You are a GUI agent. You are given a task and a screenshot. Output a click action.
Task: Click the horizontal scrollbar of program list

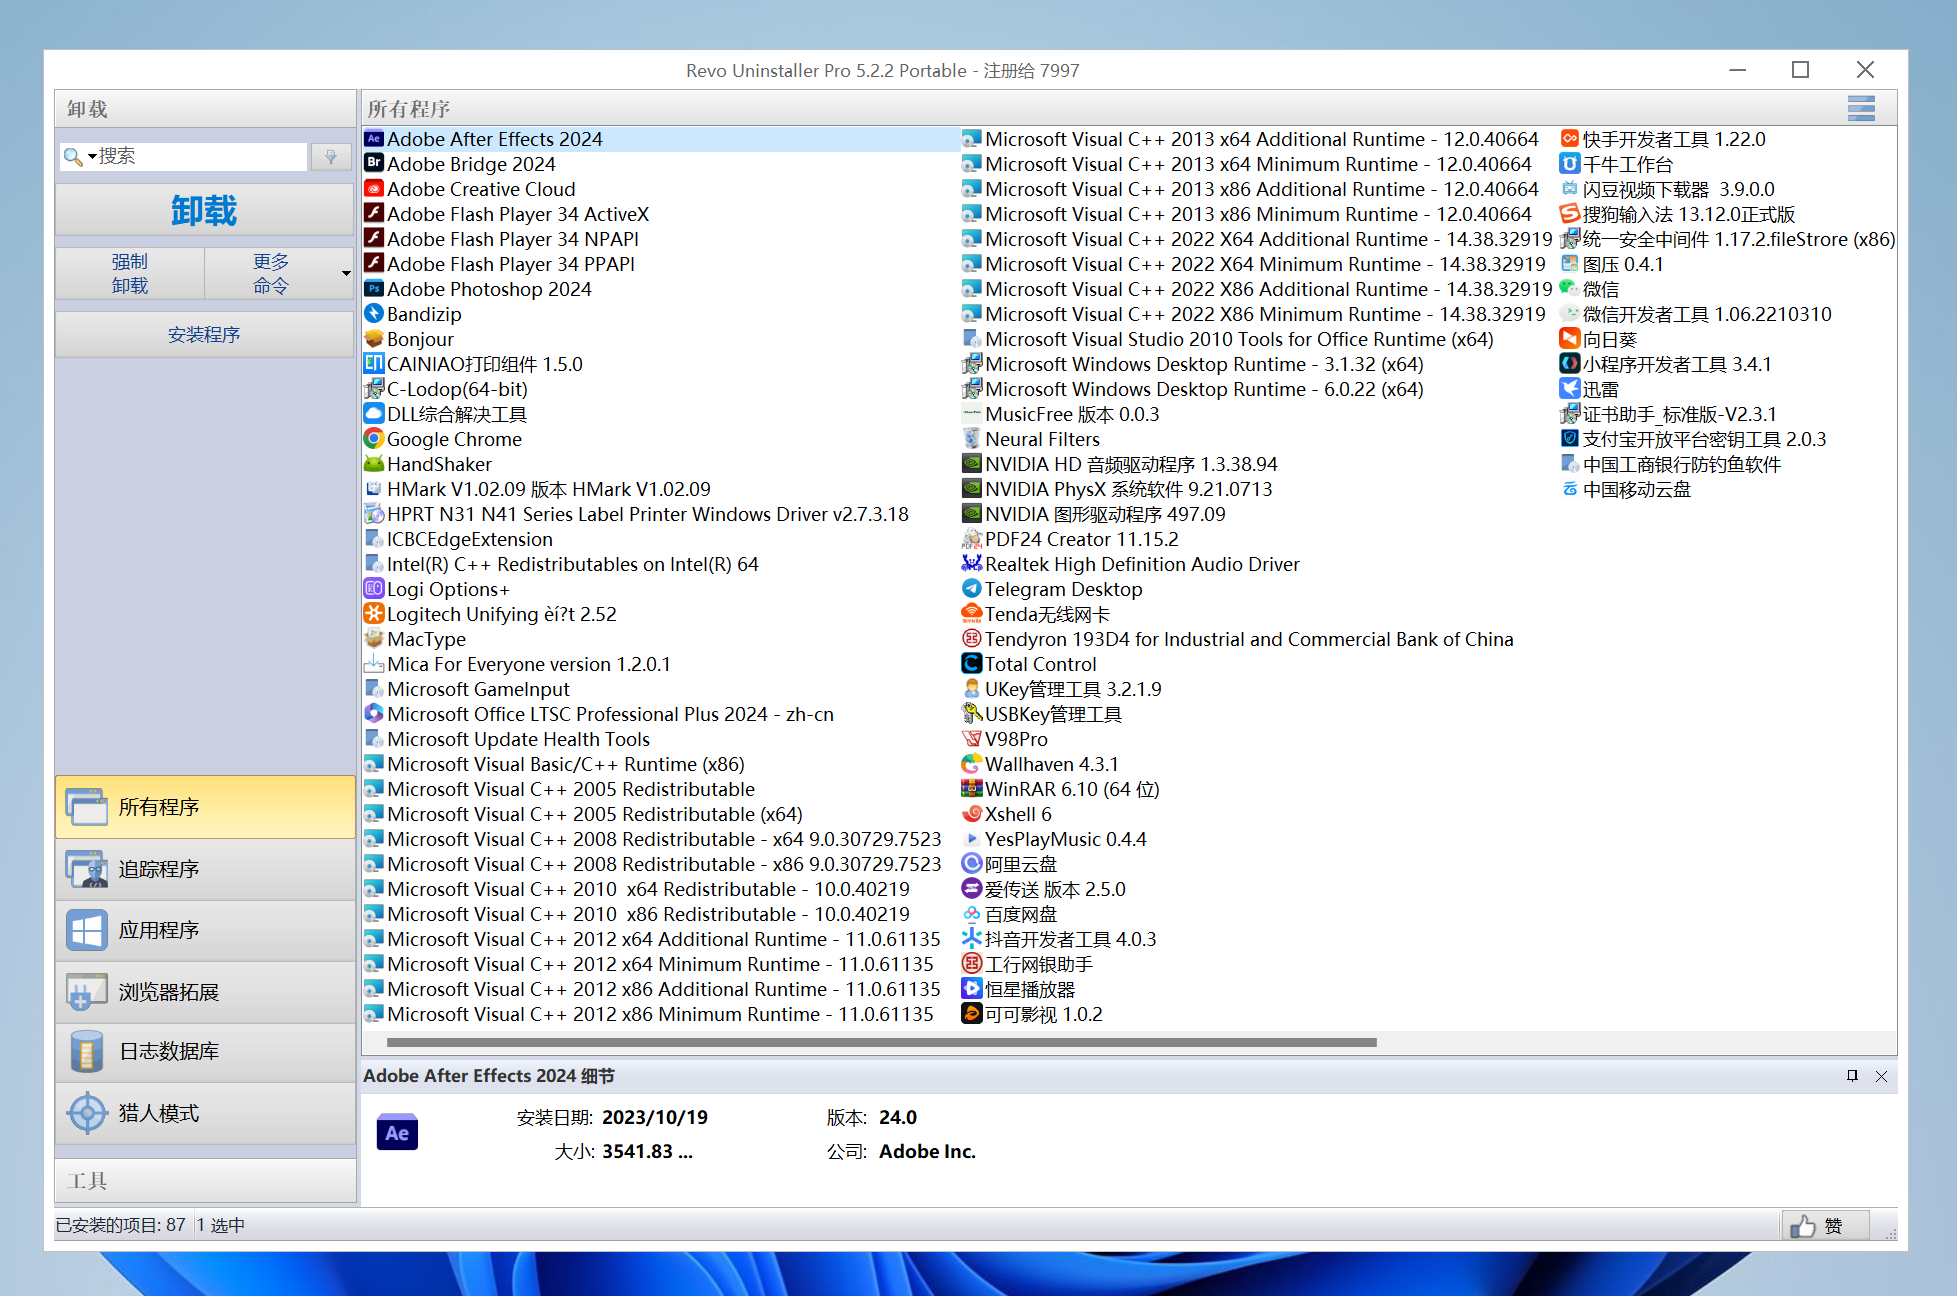tap(881, 1042)
